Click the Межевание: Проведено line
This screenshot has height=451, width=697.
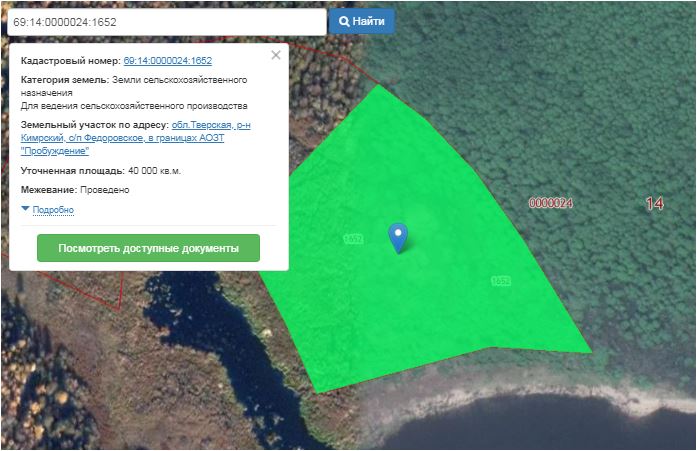(75, 190)
